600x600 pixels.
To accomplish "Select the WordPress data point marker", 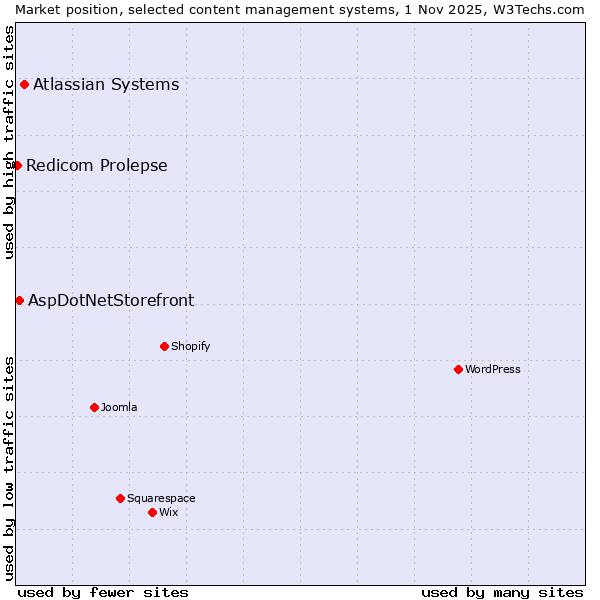I will (x=458, y=369).
